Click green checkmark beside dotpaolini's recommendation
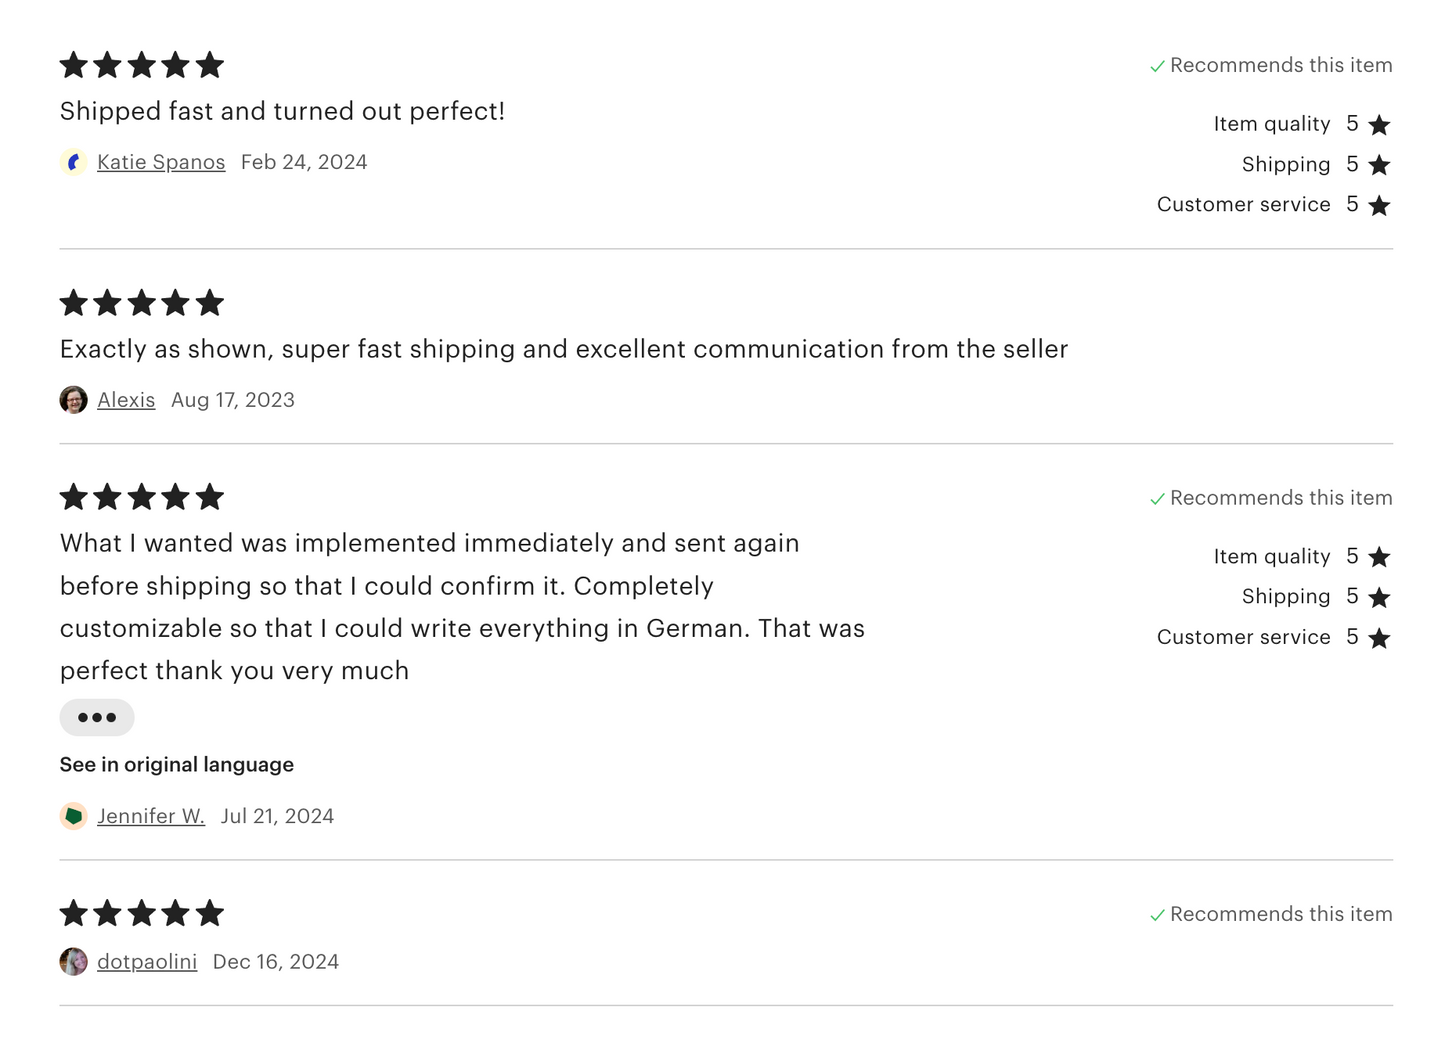This screenshot has width=1445, height=1061. pyautogui.click(x=1157, y=915)
